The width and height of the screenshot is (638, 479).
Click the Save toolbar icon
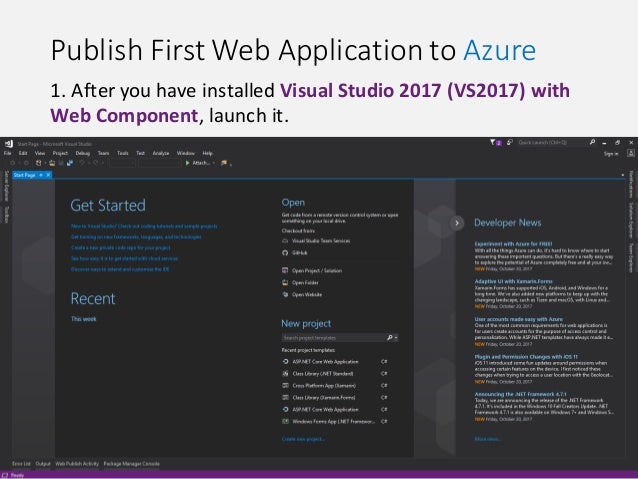click(61, 163)
